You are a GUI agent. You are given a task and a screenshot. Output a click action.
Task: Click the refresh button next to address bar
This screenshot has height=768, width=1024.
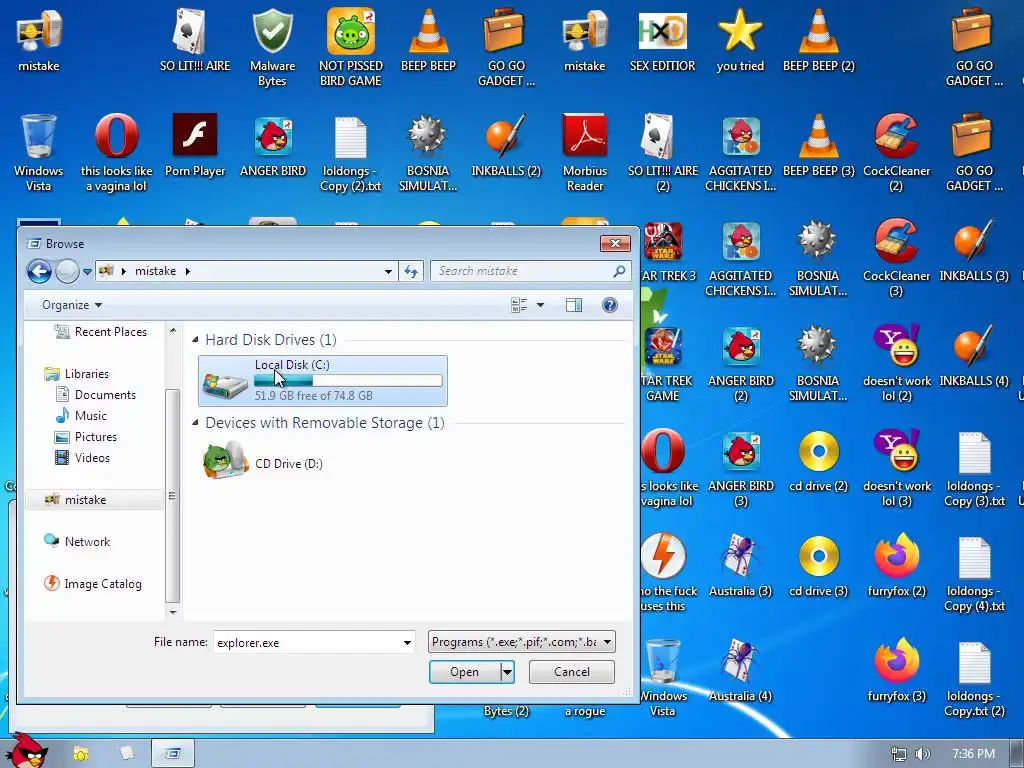(x=411, y=271)
